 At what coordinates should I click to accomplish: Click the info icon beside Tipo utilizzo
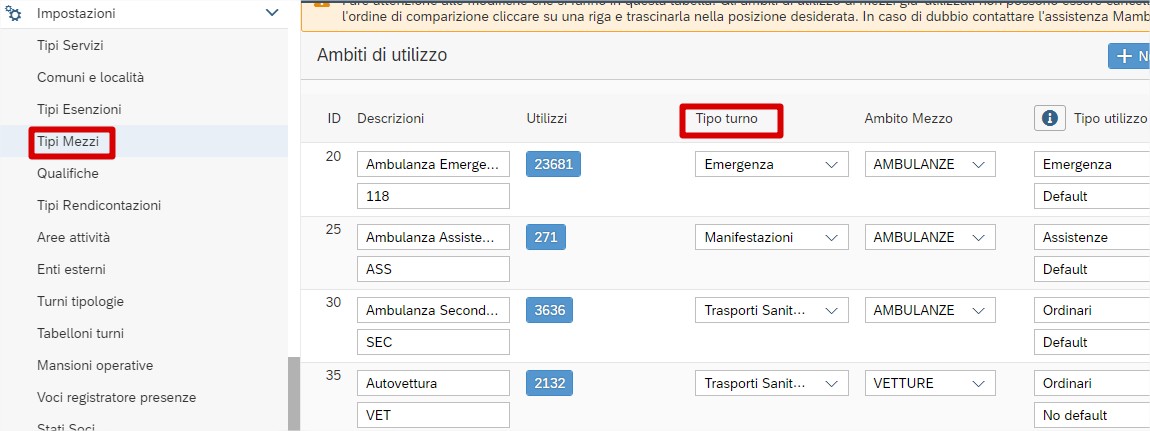pyautogui.click(x=1049, y=118)
